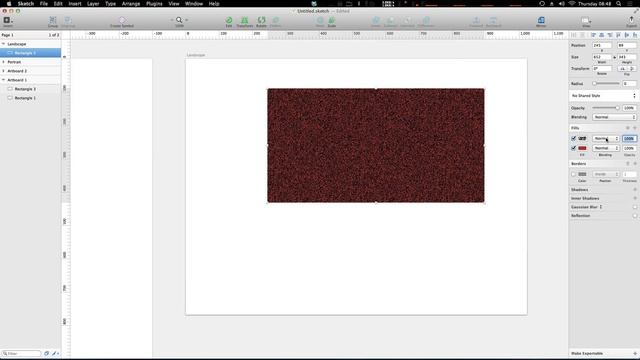Screen dimensions: 640x360
Task: Add a new border with the Borders plus icon
Action: point(635,164)
